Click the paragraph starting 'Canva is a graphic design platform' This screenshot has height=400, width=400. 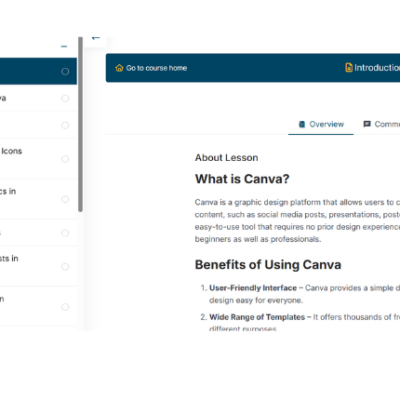point(297,221)
